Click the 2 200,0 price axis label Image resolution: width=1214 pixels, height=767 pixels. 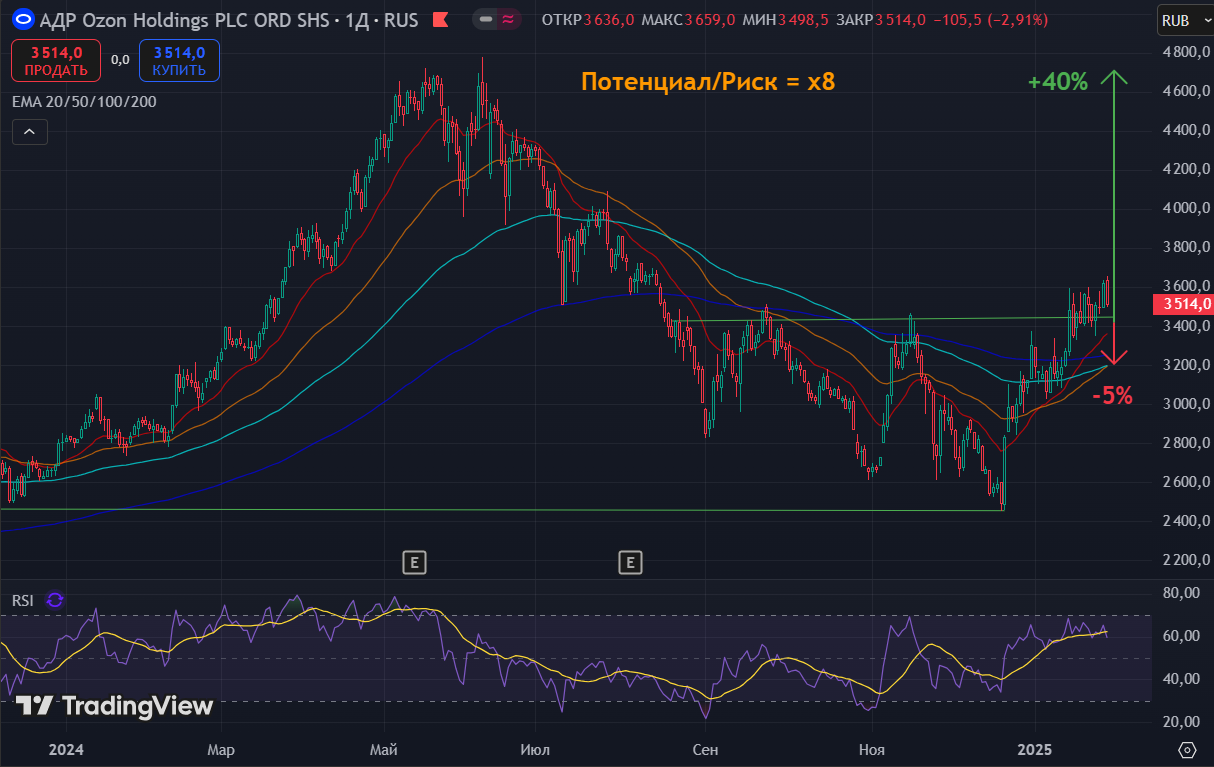point(1187,560)
